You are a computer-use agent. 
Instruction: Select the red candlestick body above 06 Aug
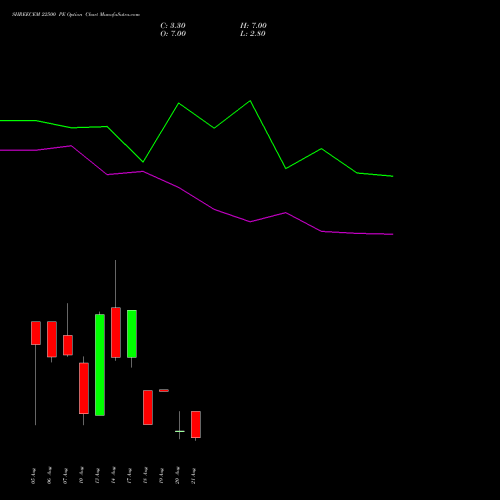52,339
